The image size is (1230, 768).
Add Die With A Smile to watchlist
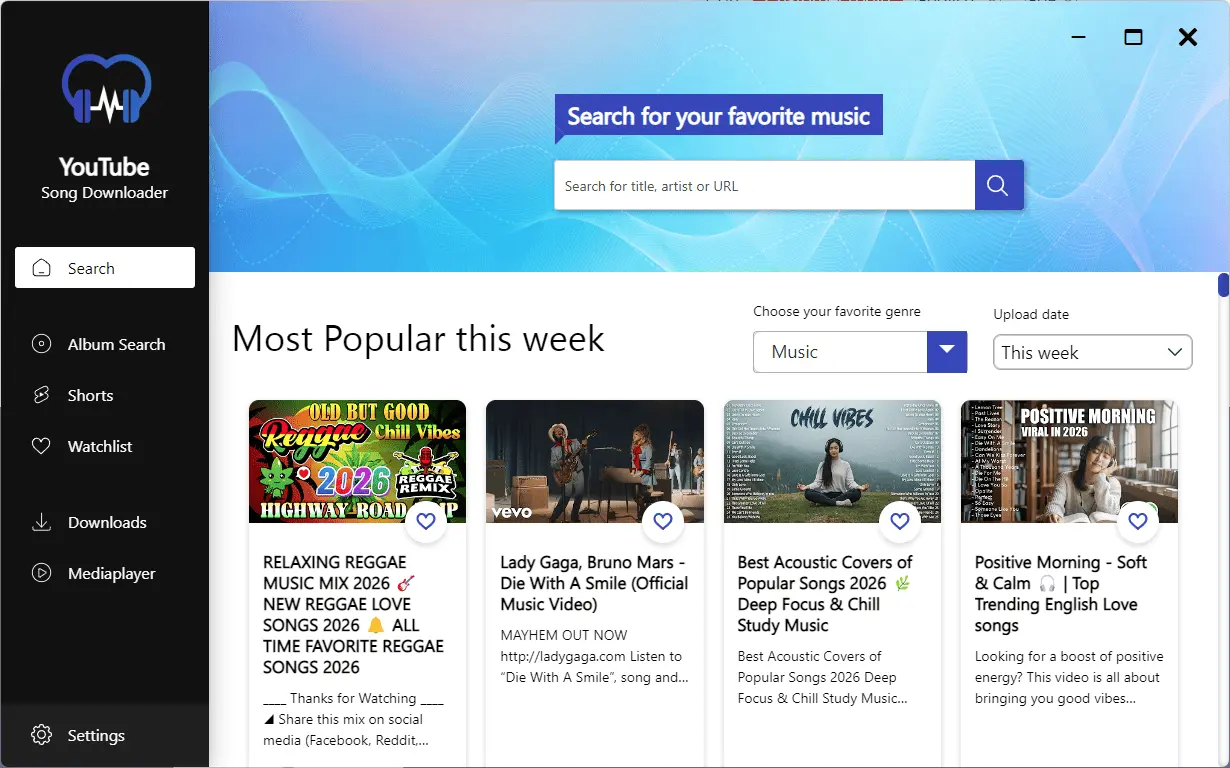coord(662,521)
